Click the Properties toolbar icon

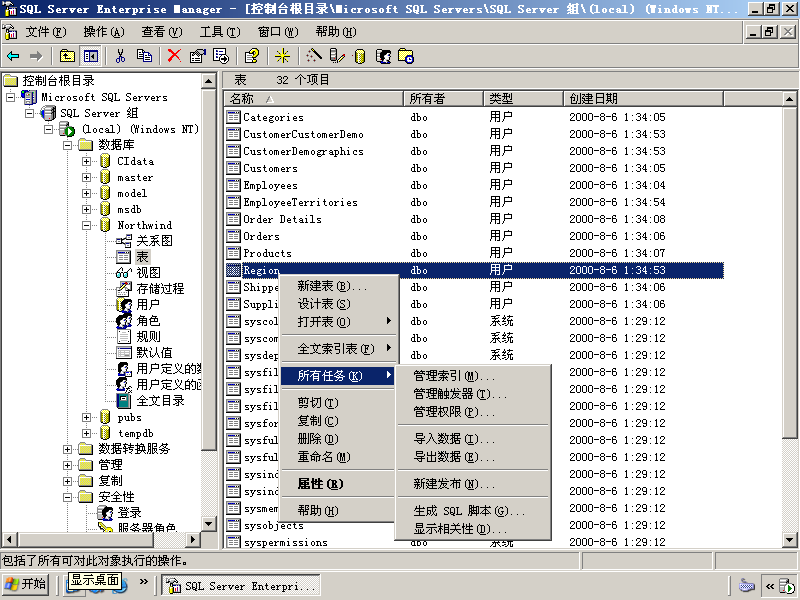pyautogui.click(x=197, y=56)
